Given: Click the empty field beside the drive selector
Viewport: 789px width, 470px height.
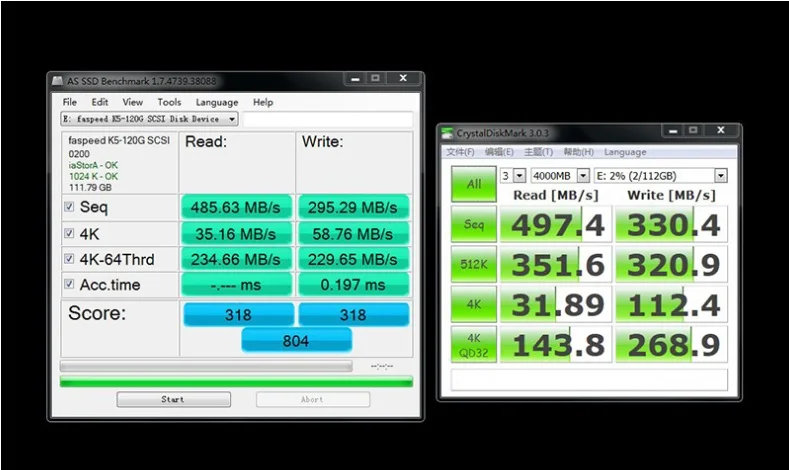Looking at the screenshot, I should 328,119.
